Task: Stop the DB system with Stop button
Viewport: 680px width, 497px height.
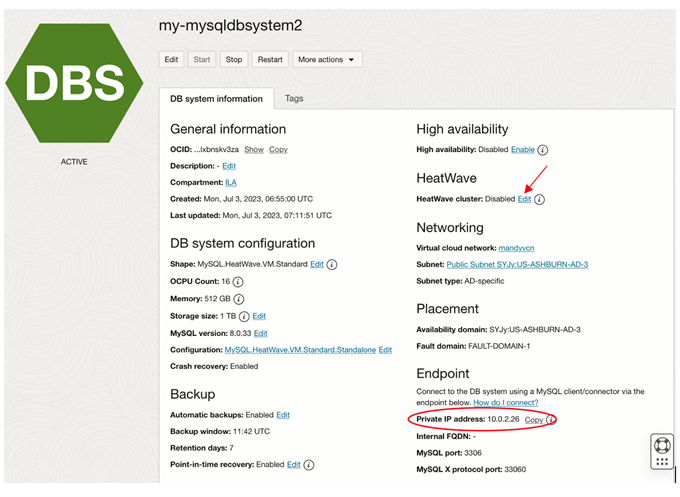Action: coord(234,59)
